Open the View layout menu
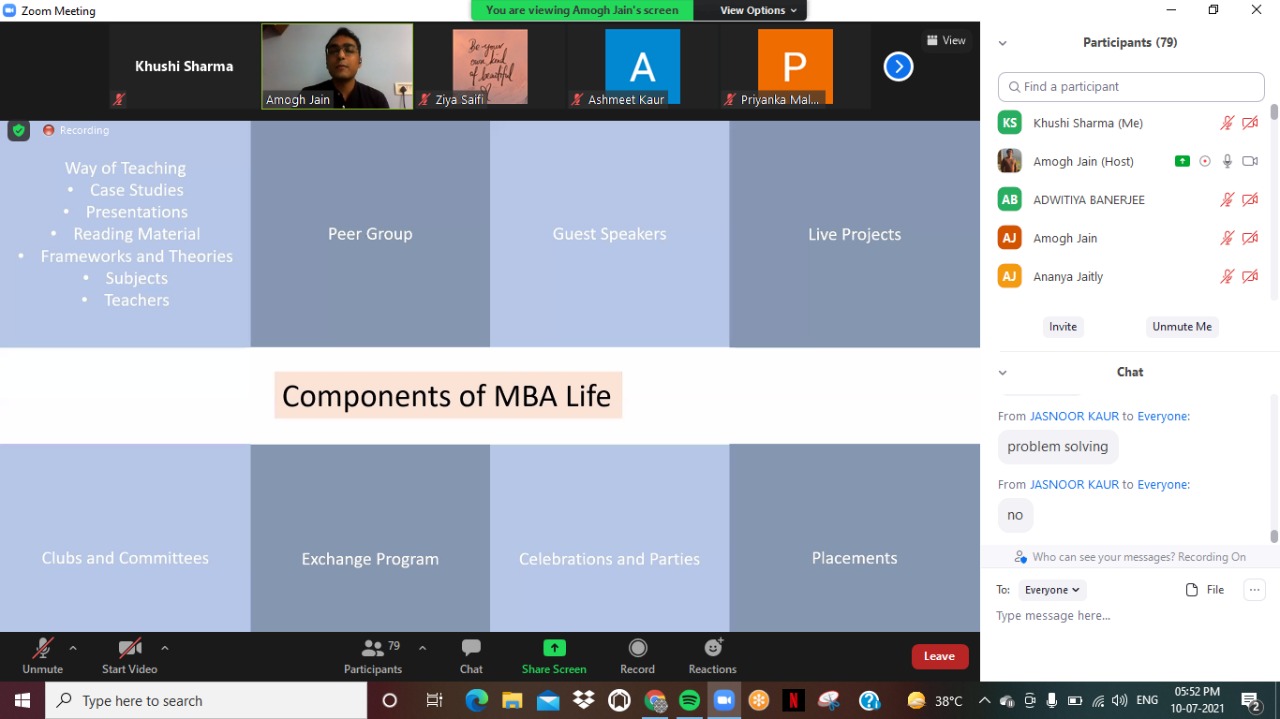The width and height of the screenshot is (1280, 719). (946, 41)
